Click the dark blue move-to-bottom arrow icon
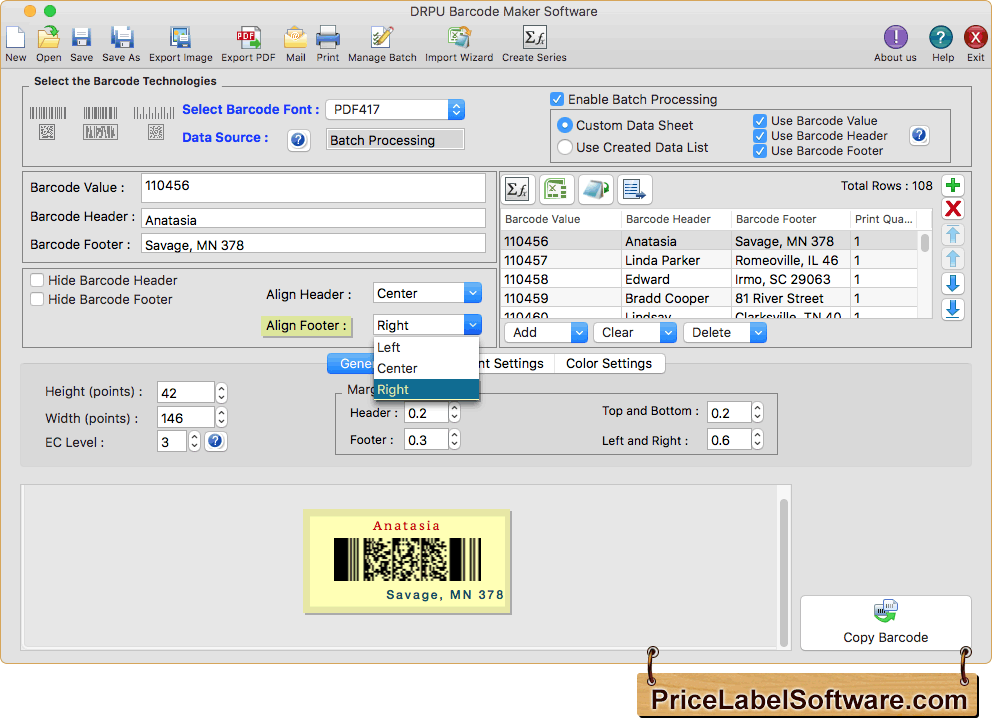Screen dimensions: 992x718 (953, 309)
